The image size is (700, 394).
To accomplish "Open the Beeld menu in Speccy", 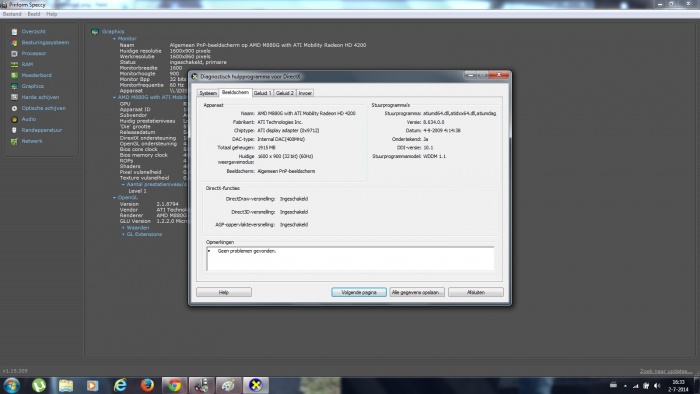I will point(34,14).
